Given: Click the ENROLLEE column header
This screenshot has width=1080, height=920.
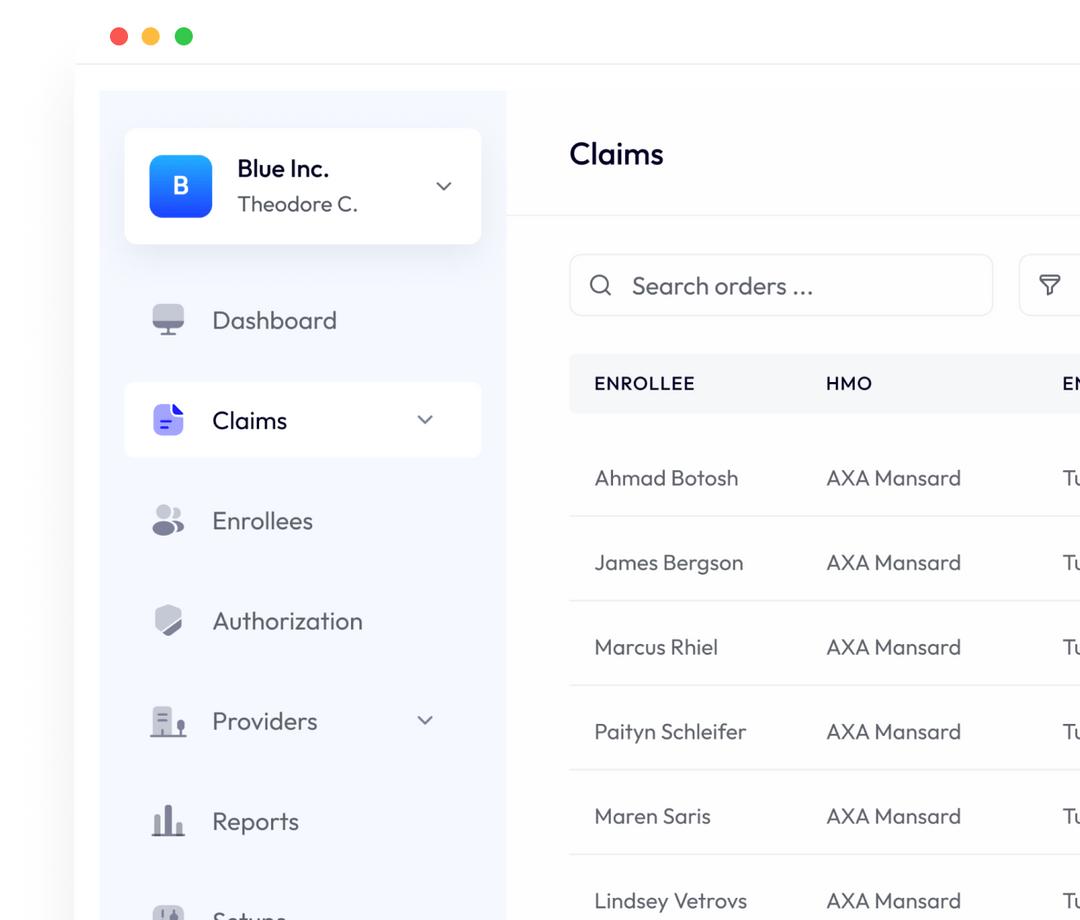Looking at the screenshot, I should 644,383.
